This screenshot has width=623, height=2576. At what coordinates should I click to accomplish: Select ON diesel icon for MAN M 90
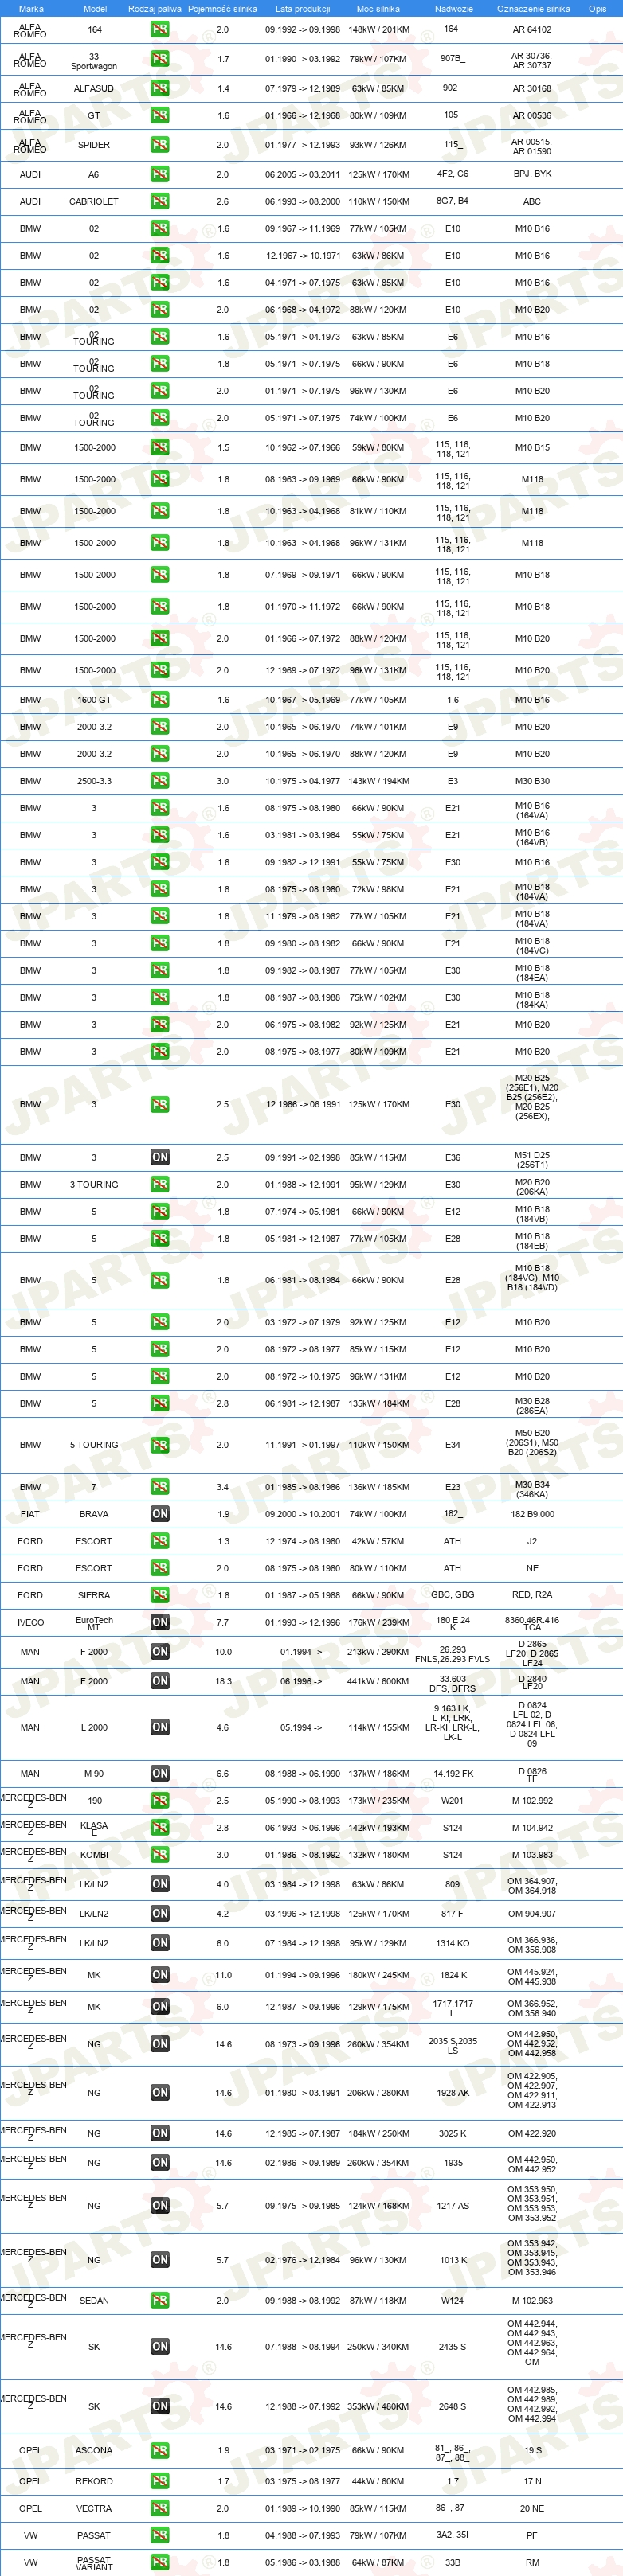point(159,1773)
